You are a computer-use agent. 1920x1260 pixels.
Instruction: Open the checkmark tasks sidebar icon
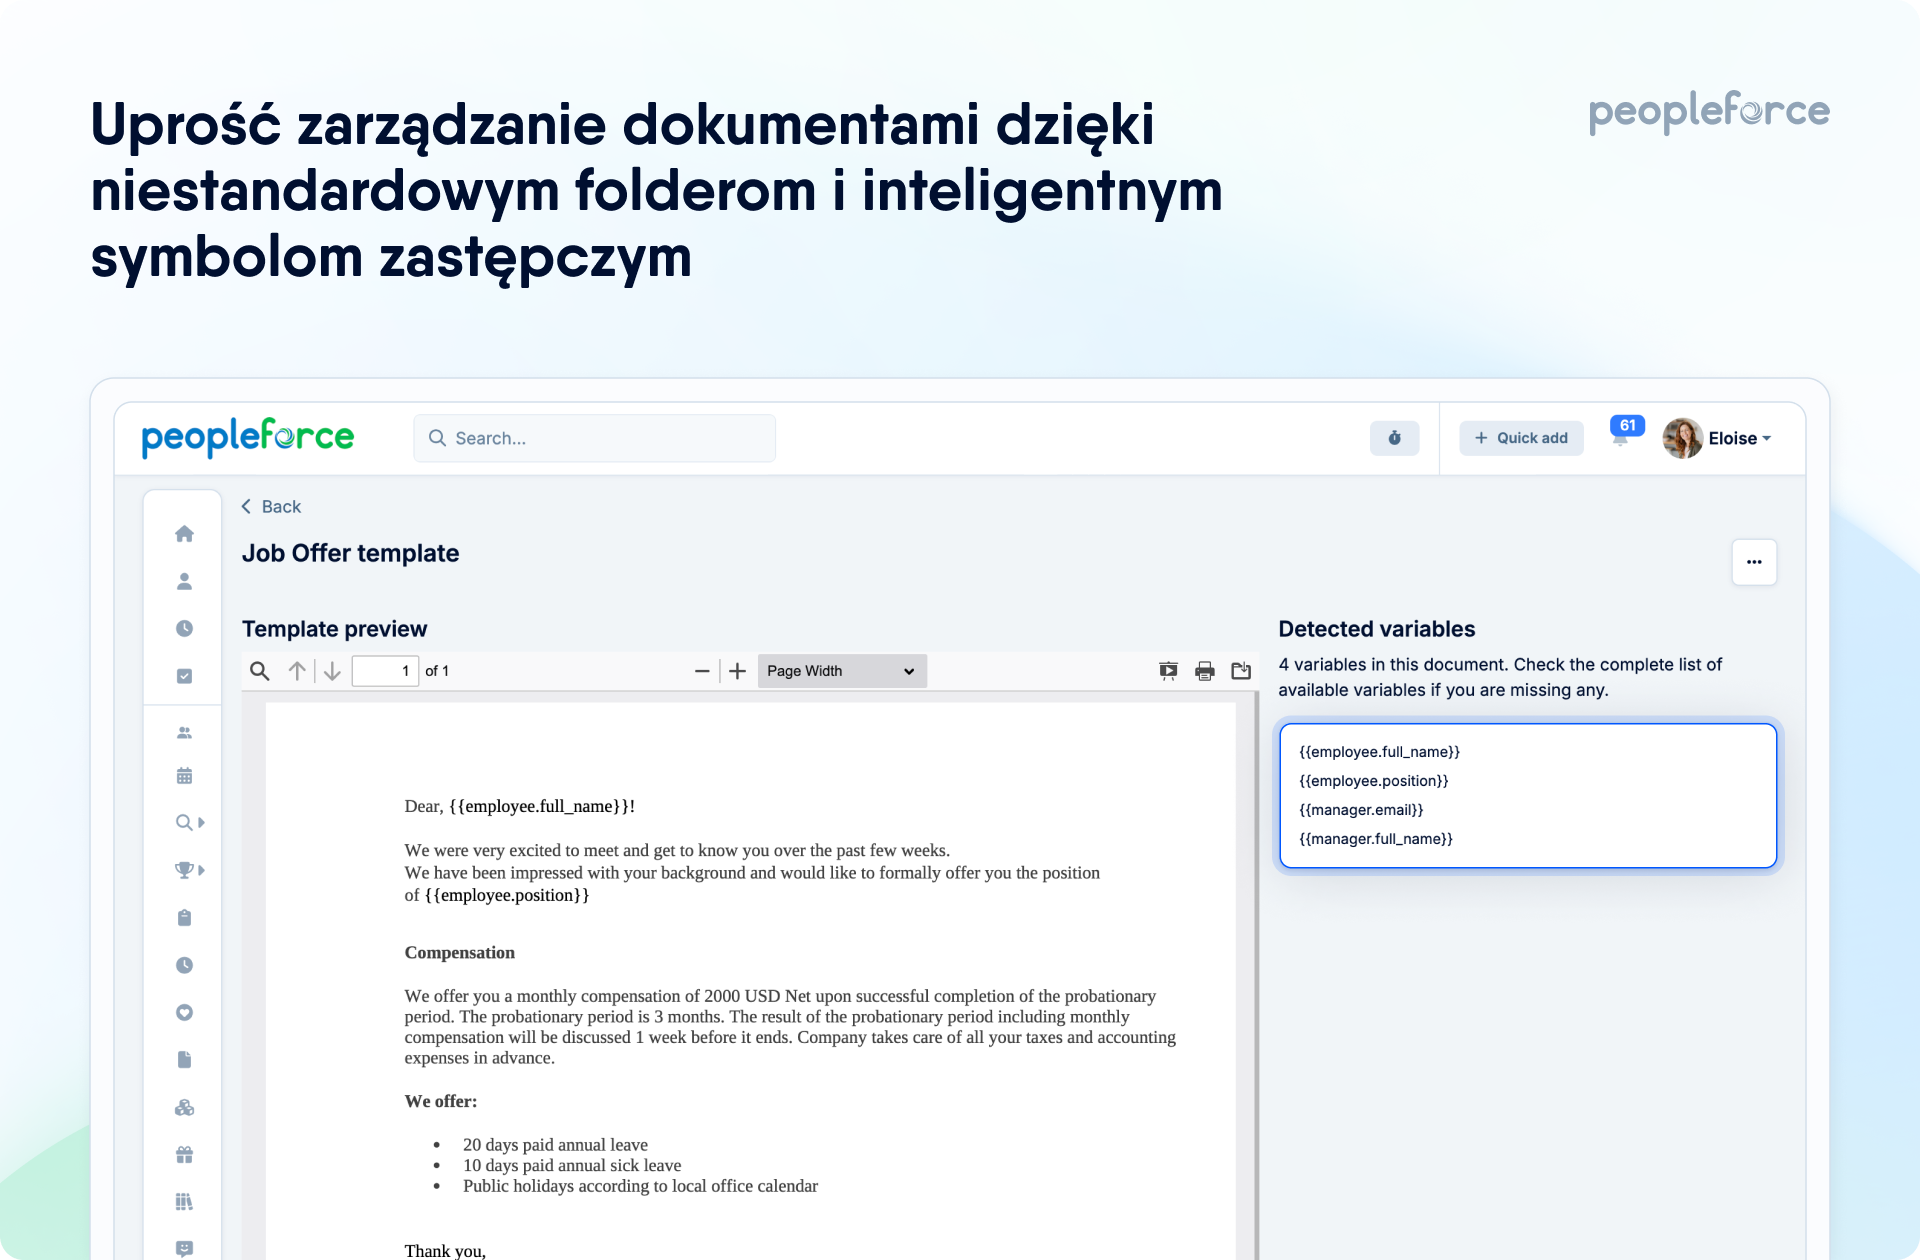click(184, 676)
